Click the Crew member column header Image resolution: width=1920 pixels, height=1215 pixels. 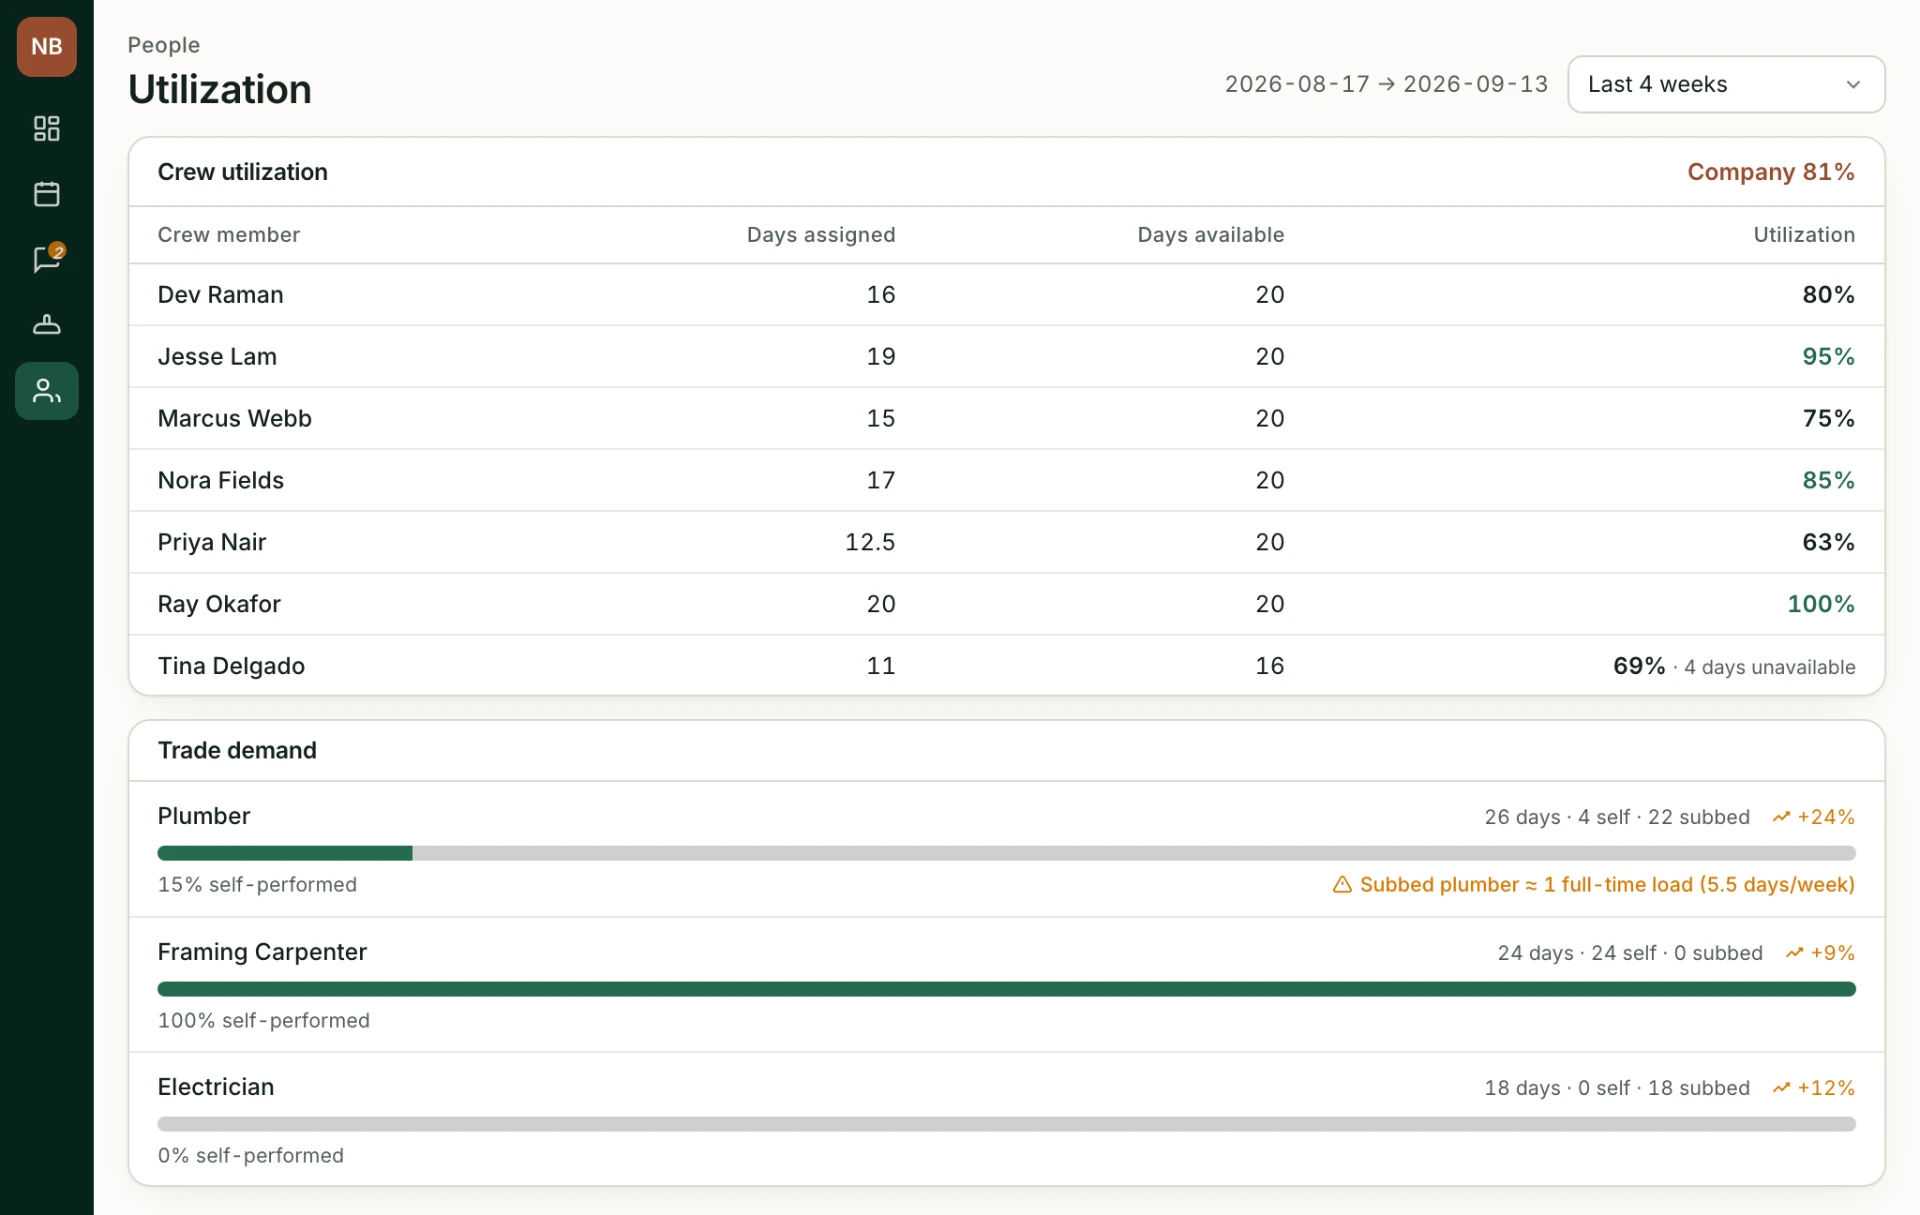(x=229, y=235)
